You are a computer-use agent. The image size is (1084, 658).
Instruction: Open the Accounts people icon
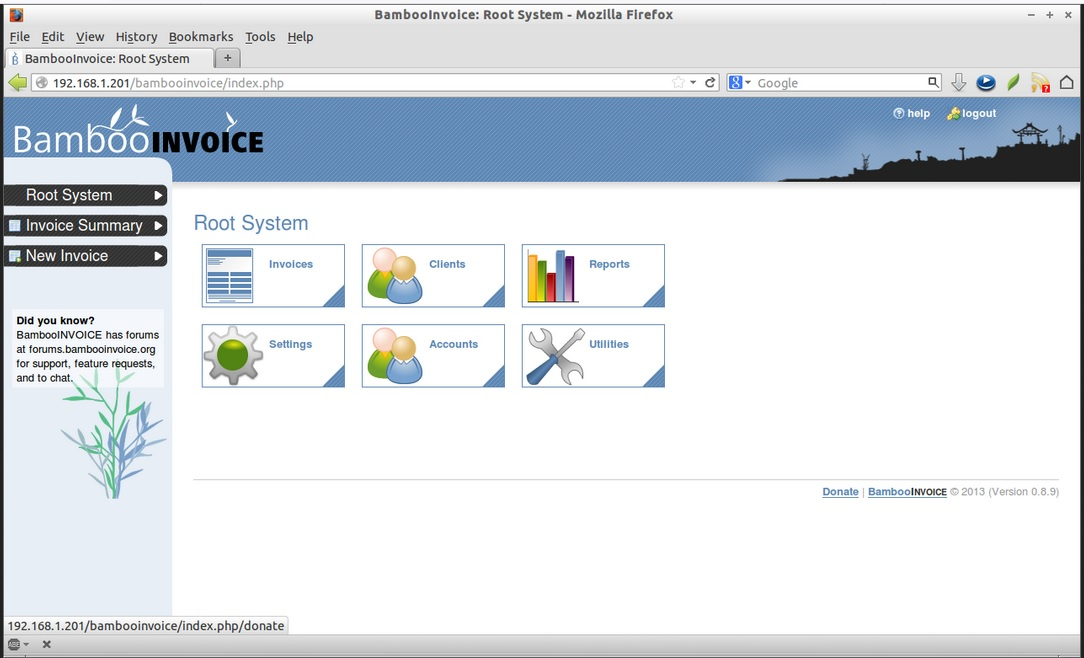click(x=395, y=355)
